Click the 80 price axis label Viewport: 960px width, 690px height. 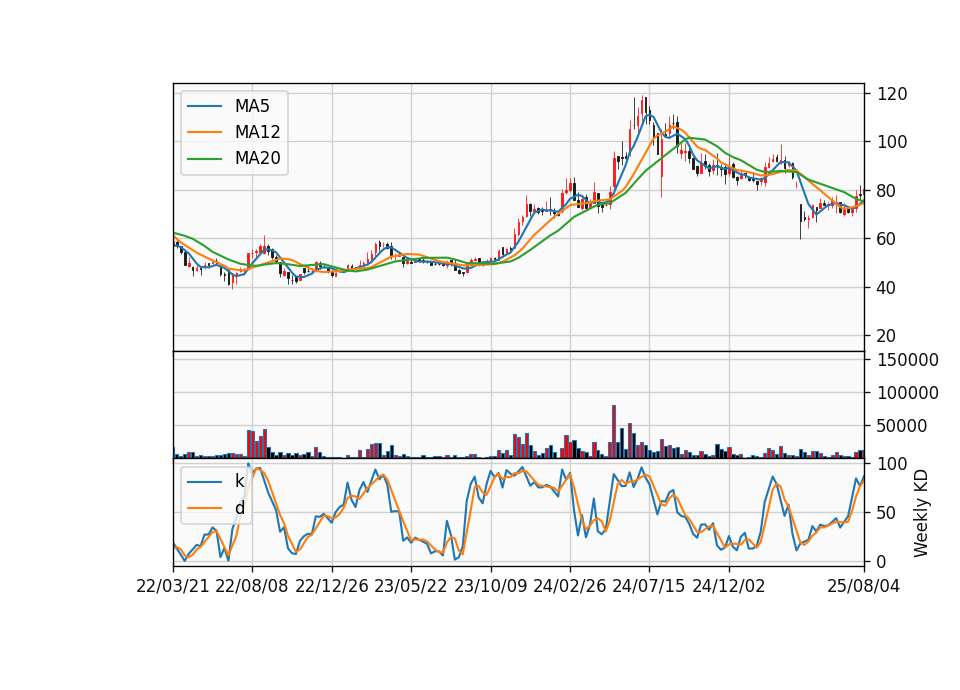887,191
